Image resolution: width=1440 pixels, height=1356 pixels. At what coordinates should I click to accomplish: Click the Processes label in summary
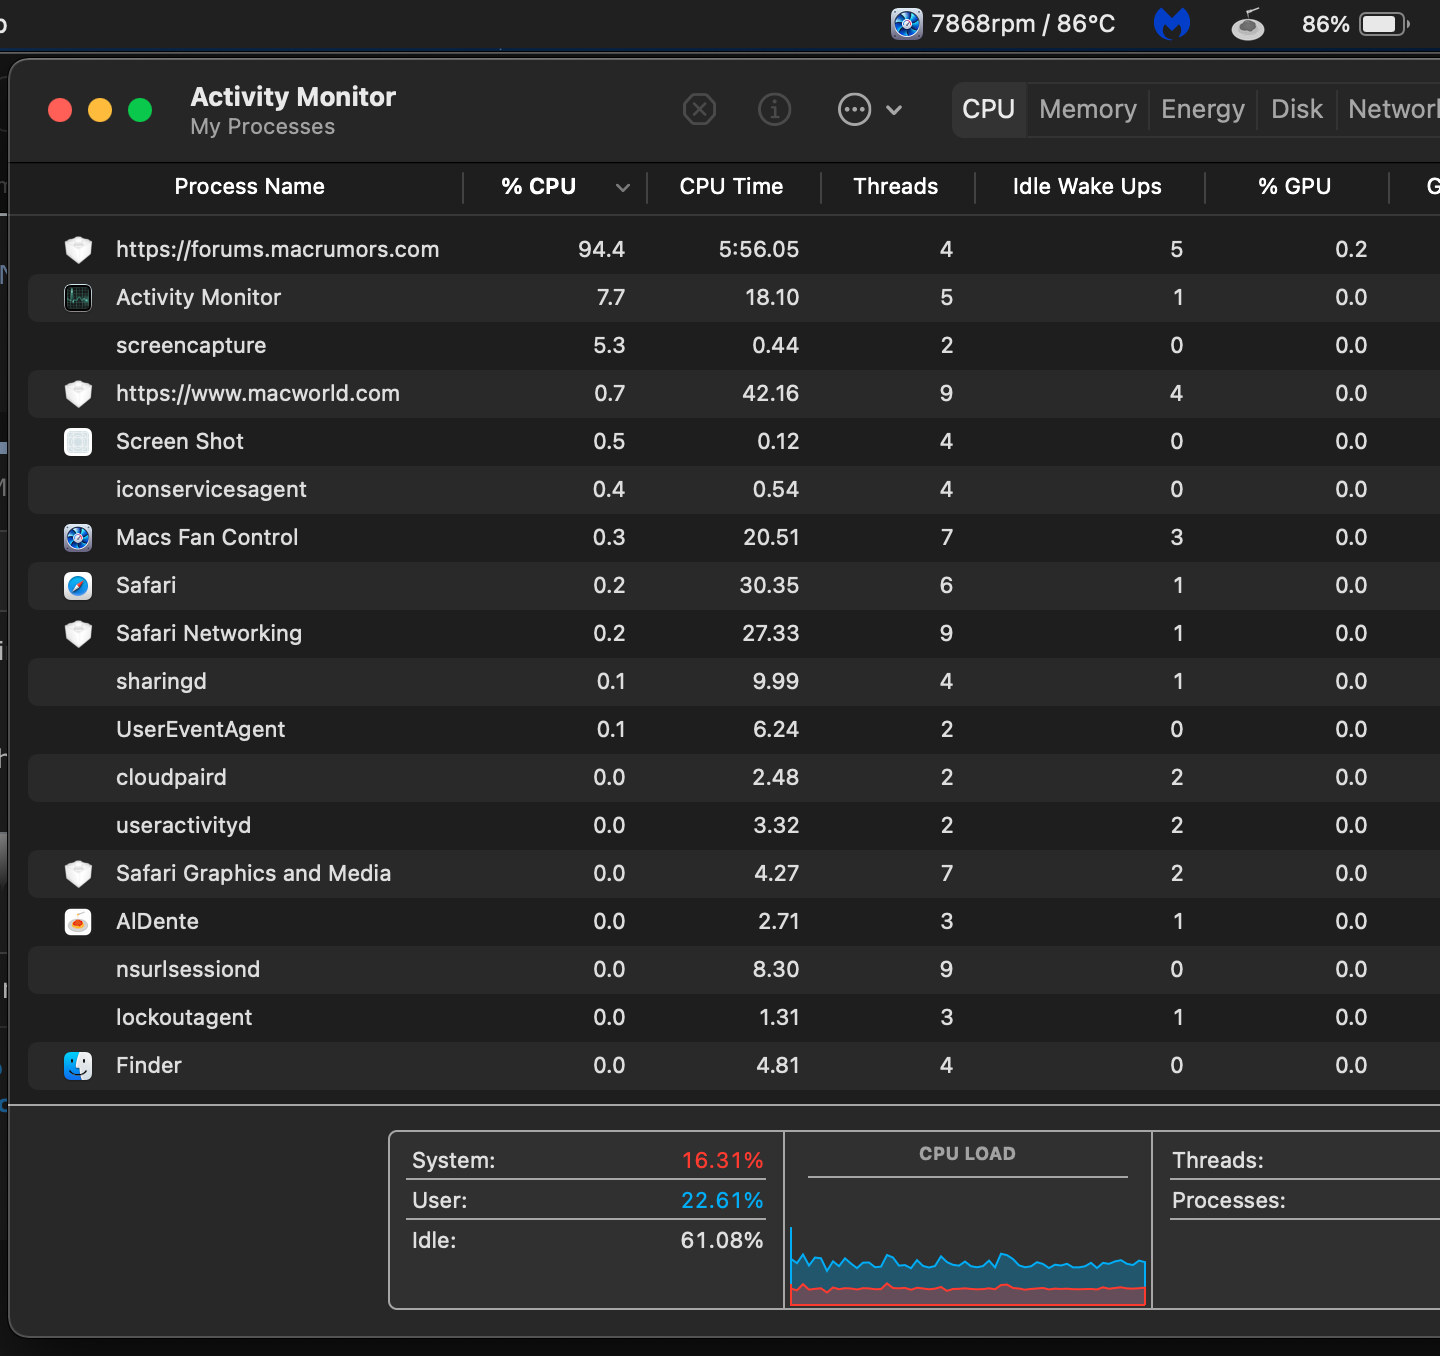pyautogui.click(x=1229, y=1200)
